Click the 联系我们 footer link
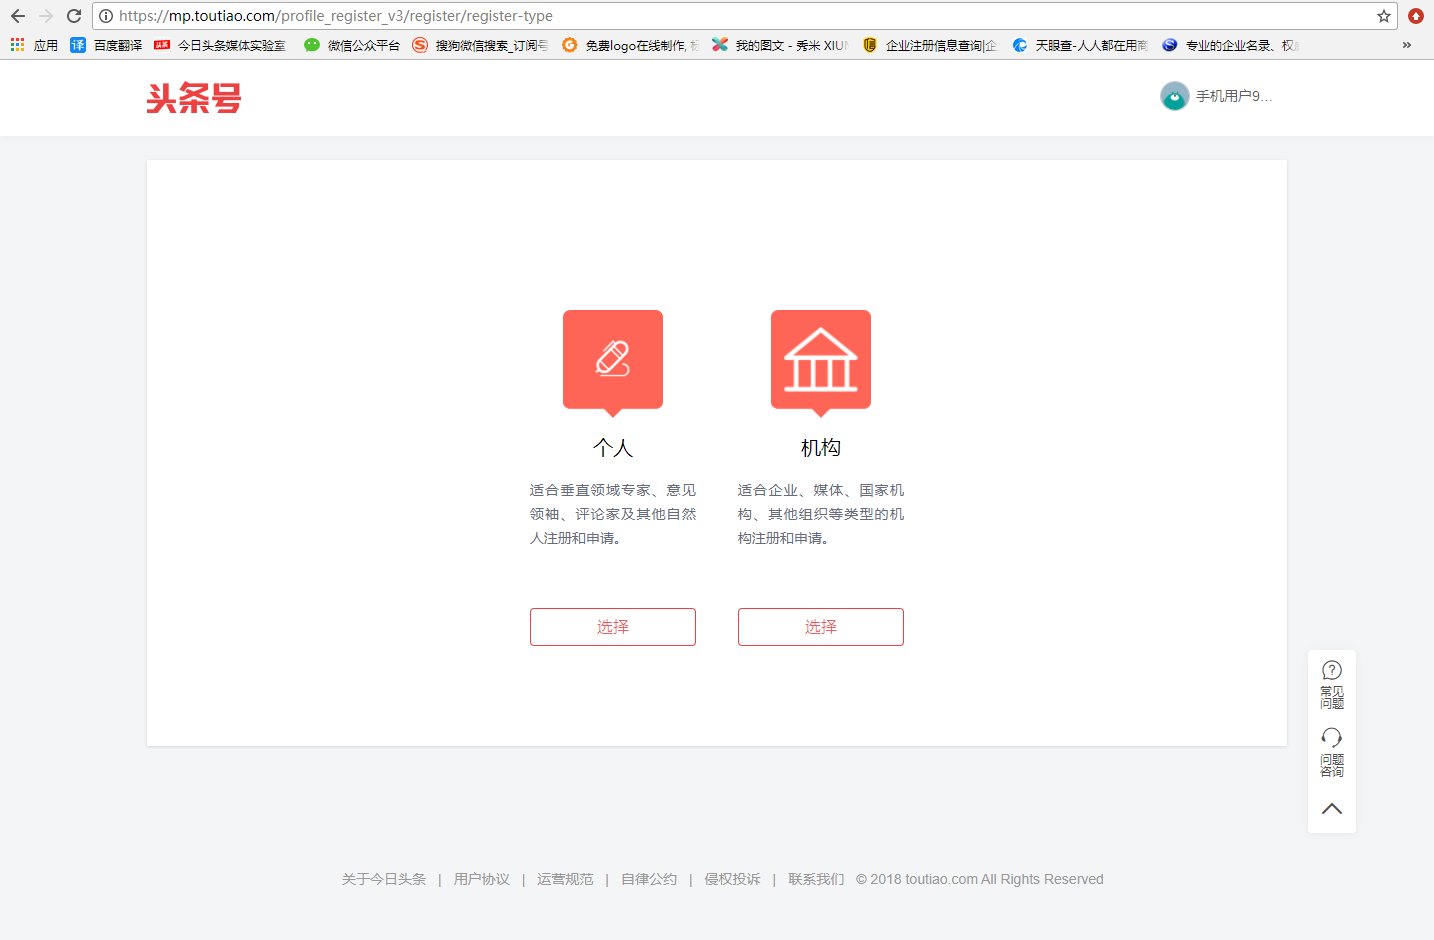Viewport: 1434px width, 940px height. [815, 879]
